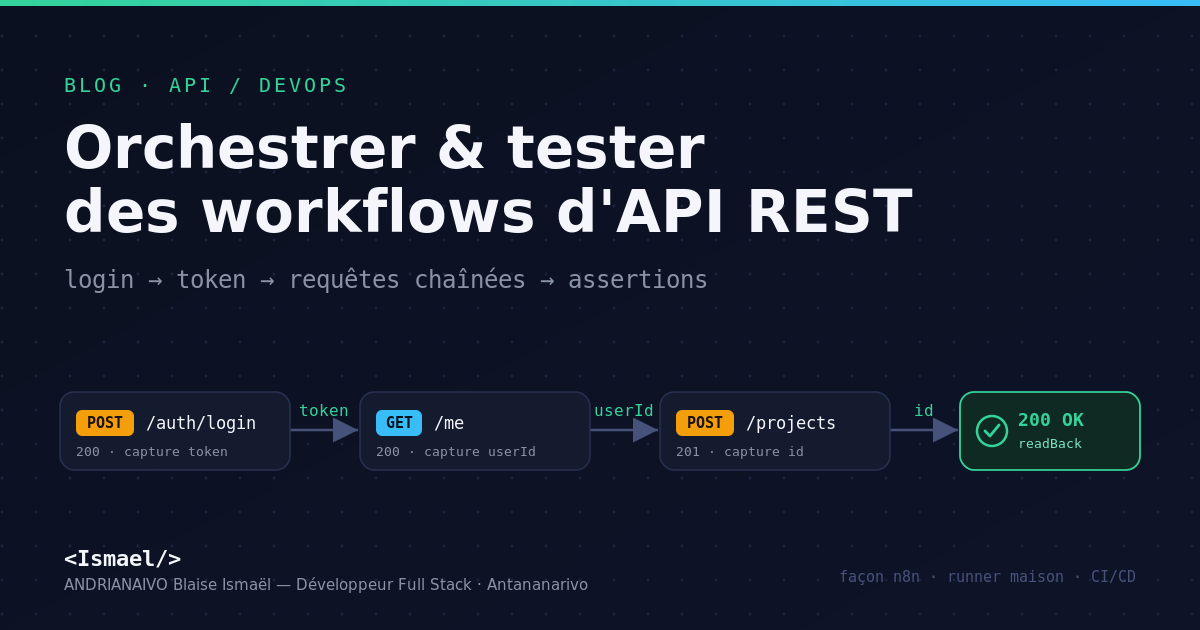This screenshot has width=1200, height=630.
Task: Click the arrow labeled userId
Action: pyautogui.click(x=624, y=430)
